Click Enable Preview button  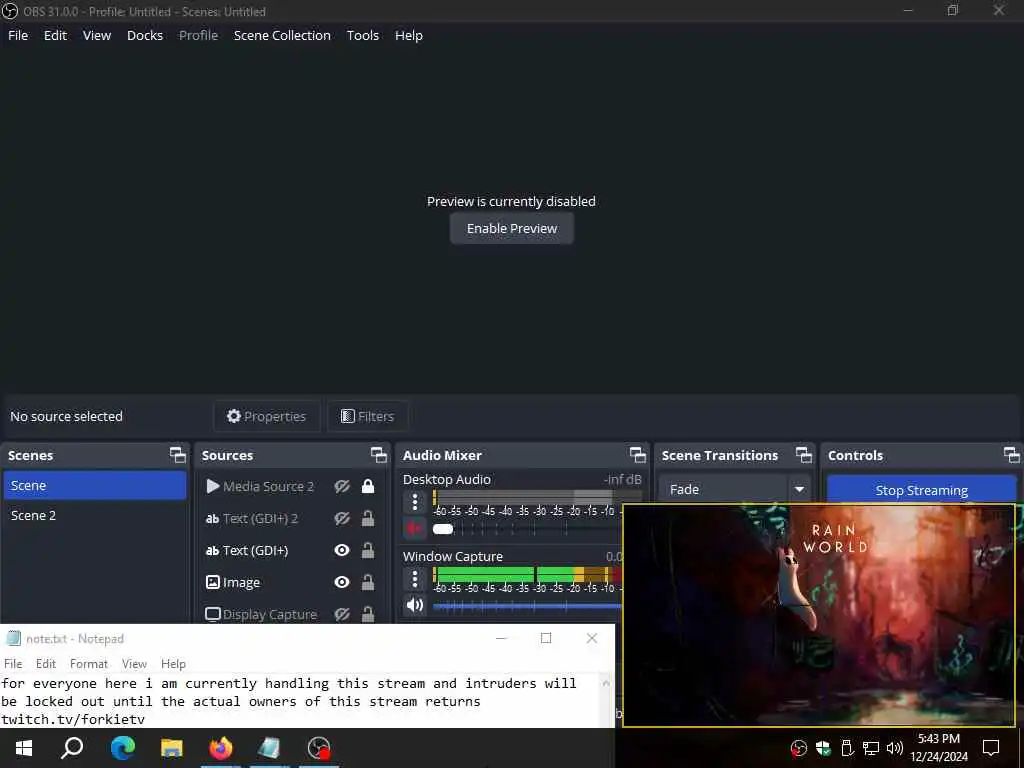tap(512, 229)
